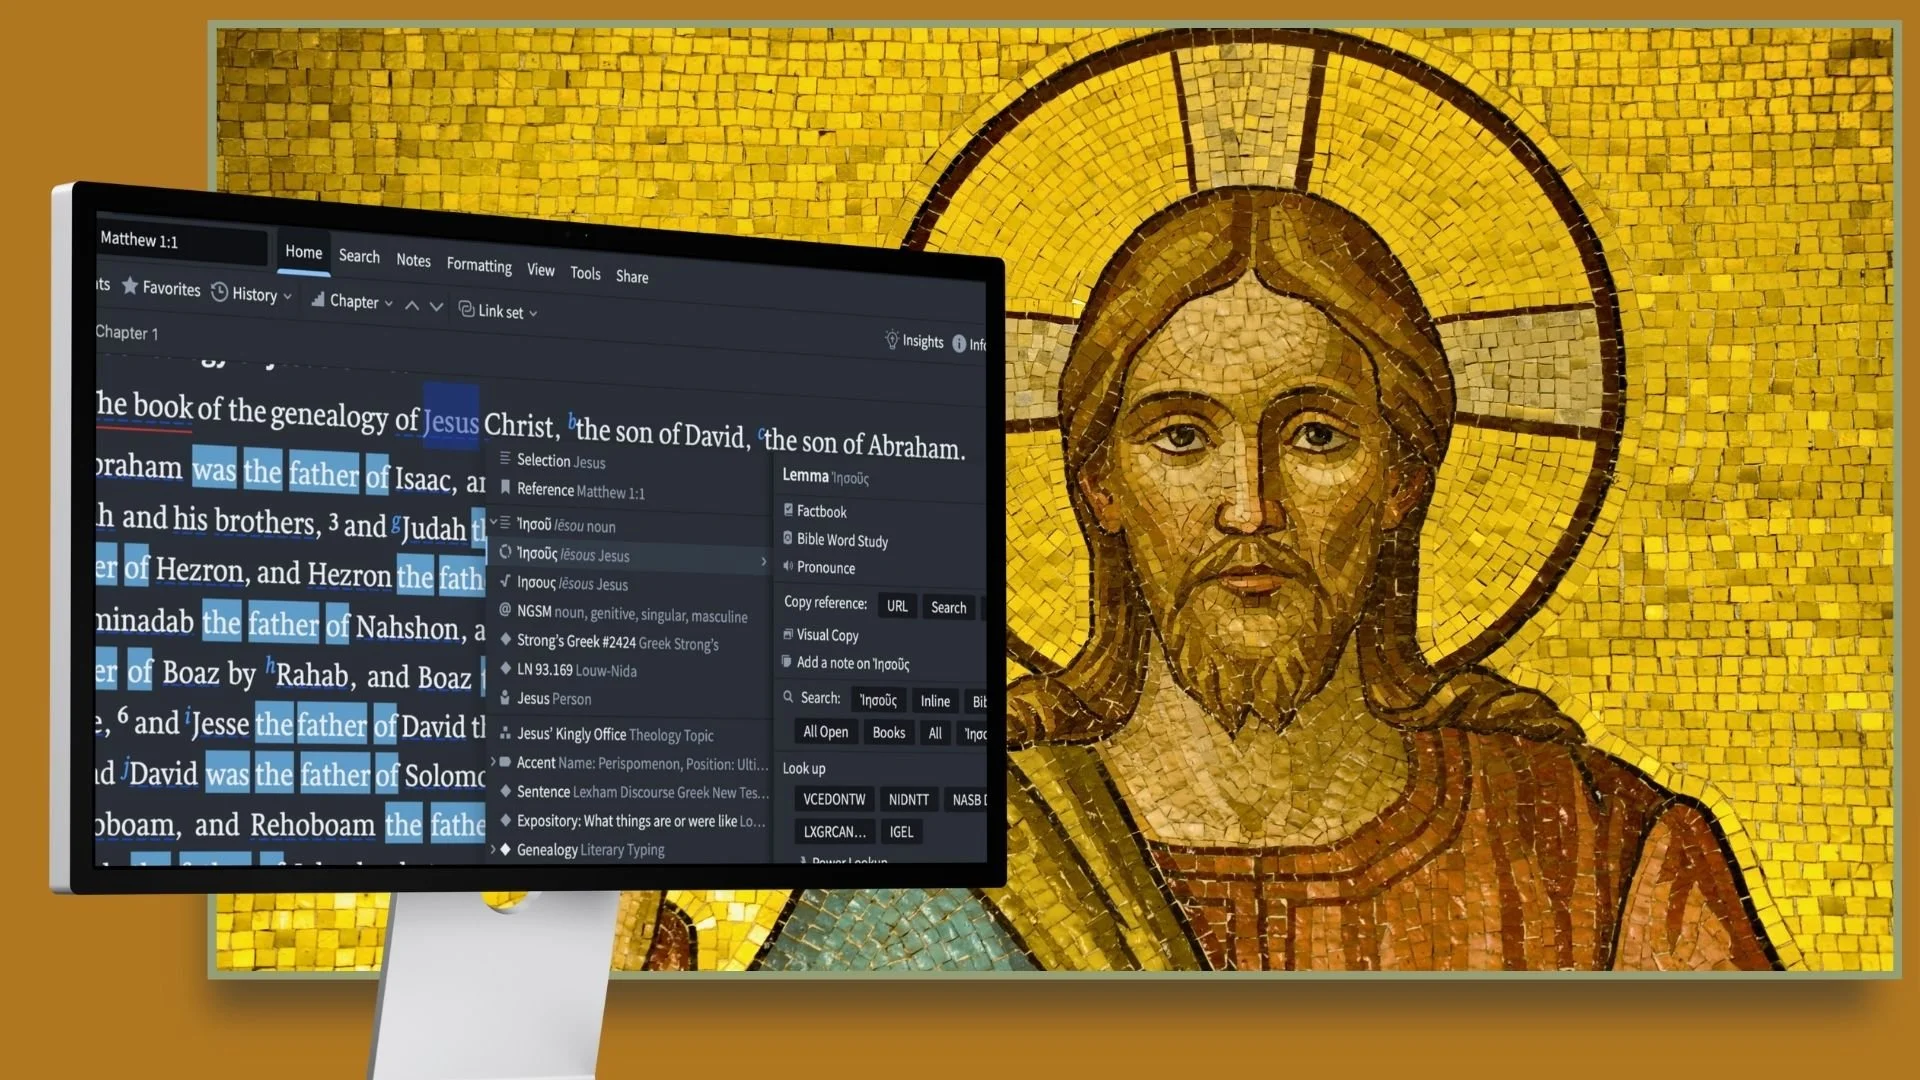Click the Pronounce speaker icon
The image size is (1920, 1080).
pos(790,567)
